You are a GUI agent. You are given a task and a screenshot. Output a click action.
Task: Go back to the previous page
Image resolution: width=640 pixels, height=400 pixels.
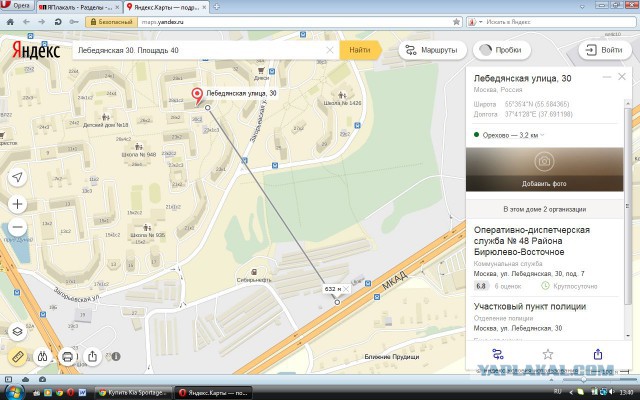[x=27, y=22]
